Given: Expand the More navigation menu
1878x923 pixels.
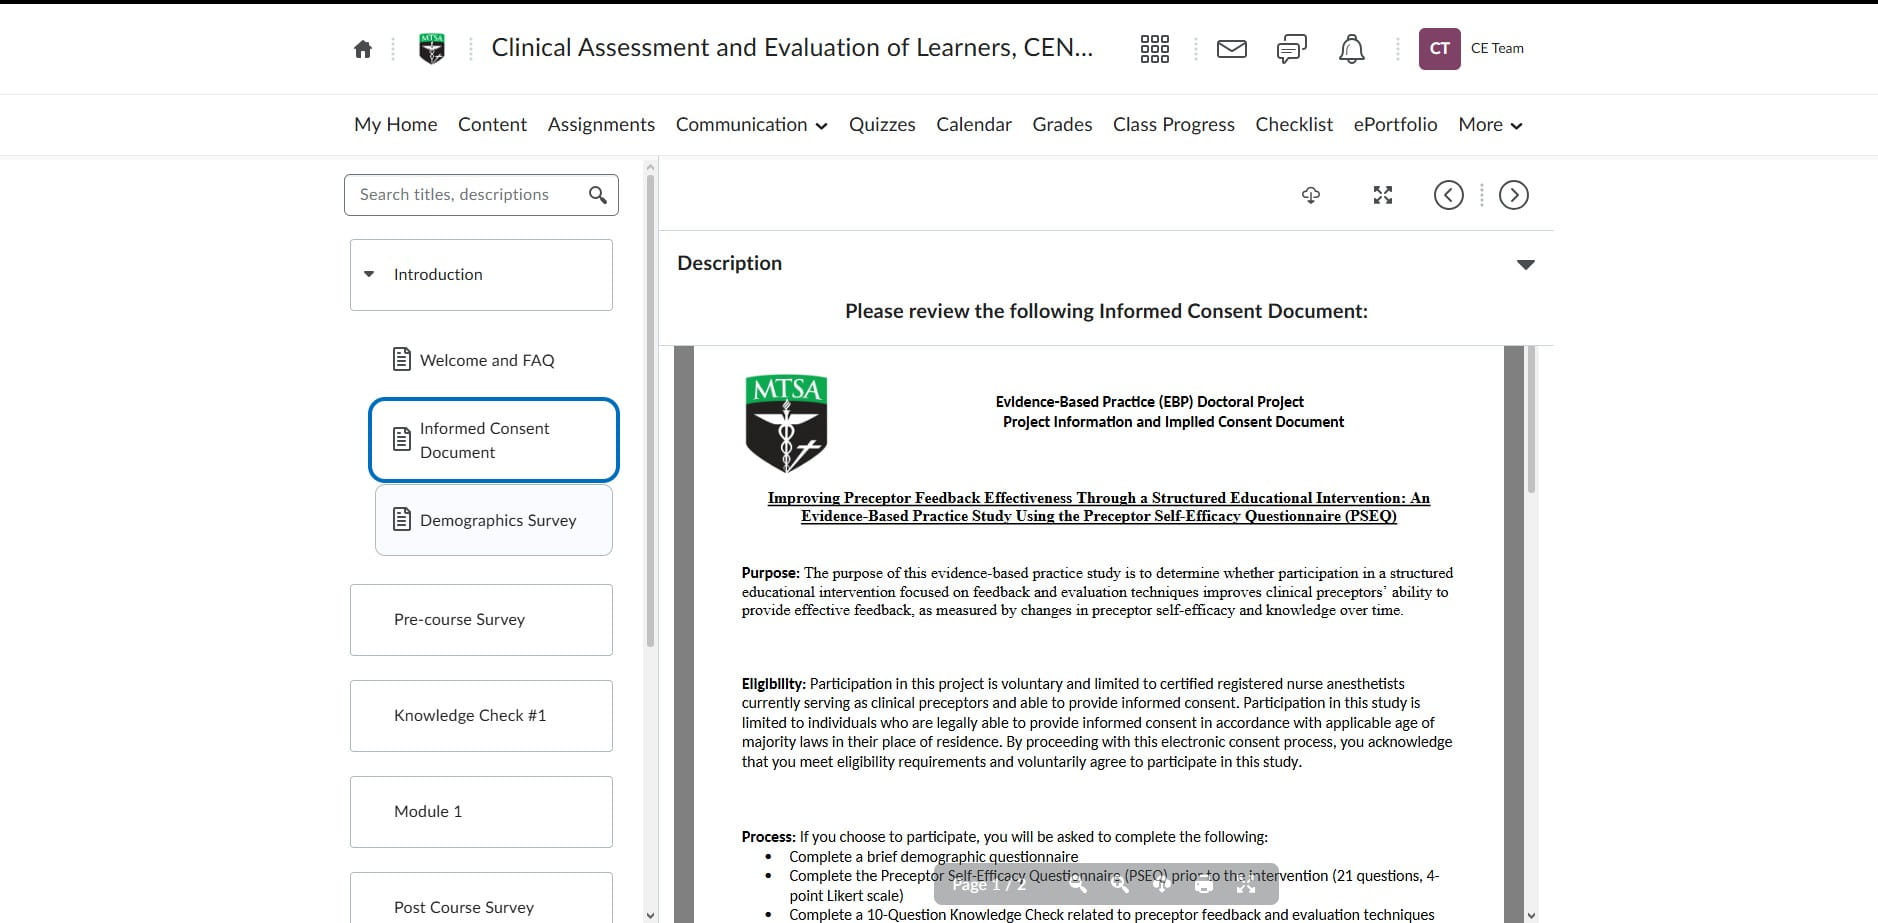Looking at the screenshot, I should (x=1490, y=125).
